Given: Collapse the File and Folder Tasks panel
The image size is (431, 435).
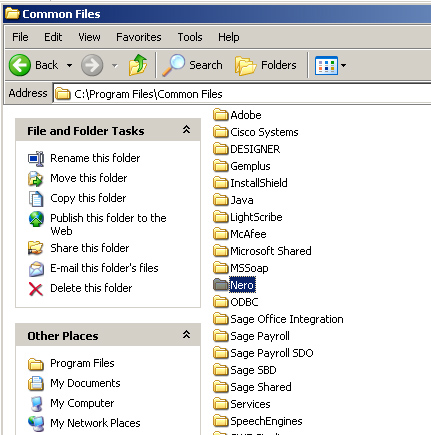Looking at the screenshot, I should pyautogui.click(x=187, y=130).
